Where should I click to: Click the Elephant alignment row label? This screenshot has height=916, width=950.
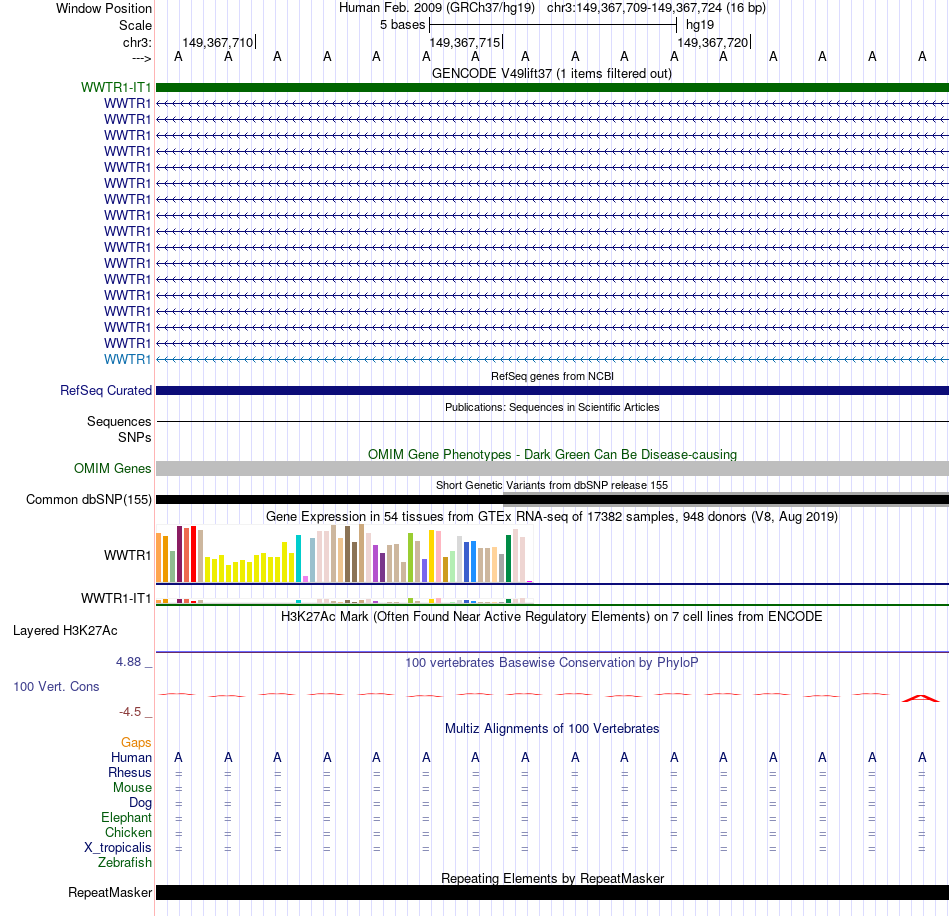(x=126, y=818)
